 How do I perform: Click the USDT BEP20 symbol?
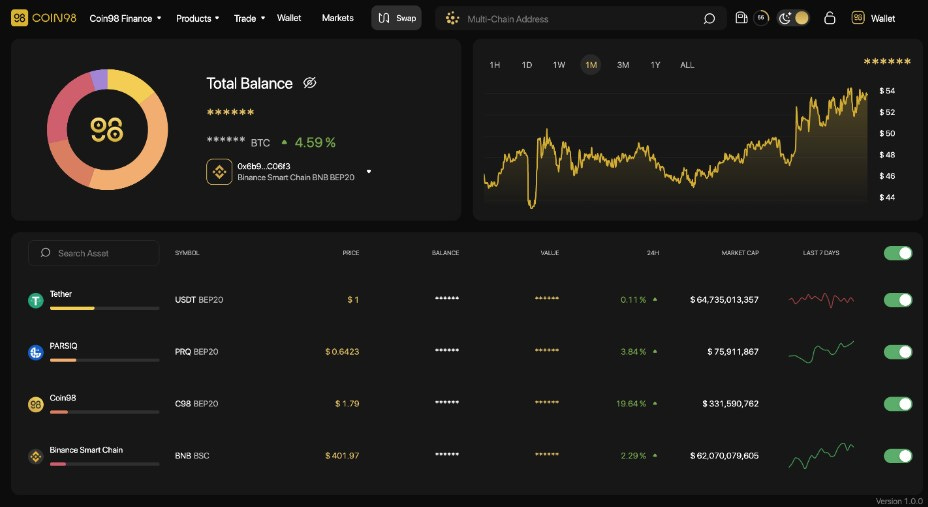[199, 300]
